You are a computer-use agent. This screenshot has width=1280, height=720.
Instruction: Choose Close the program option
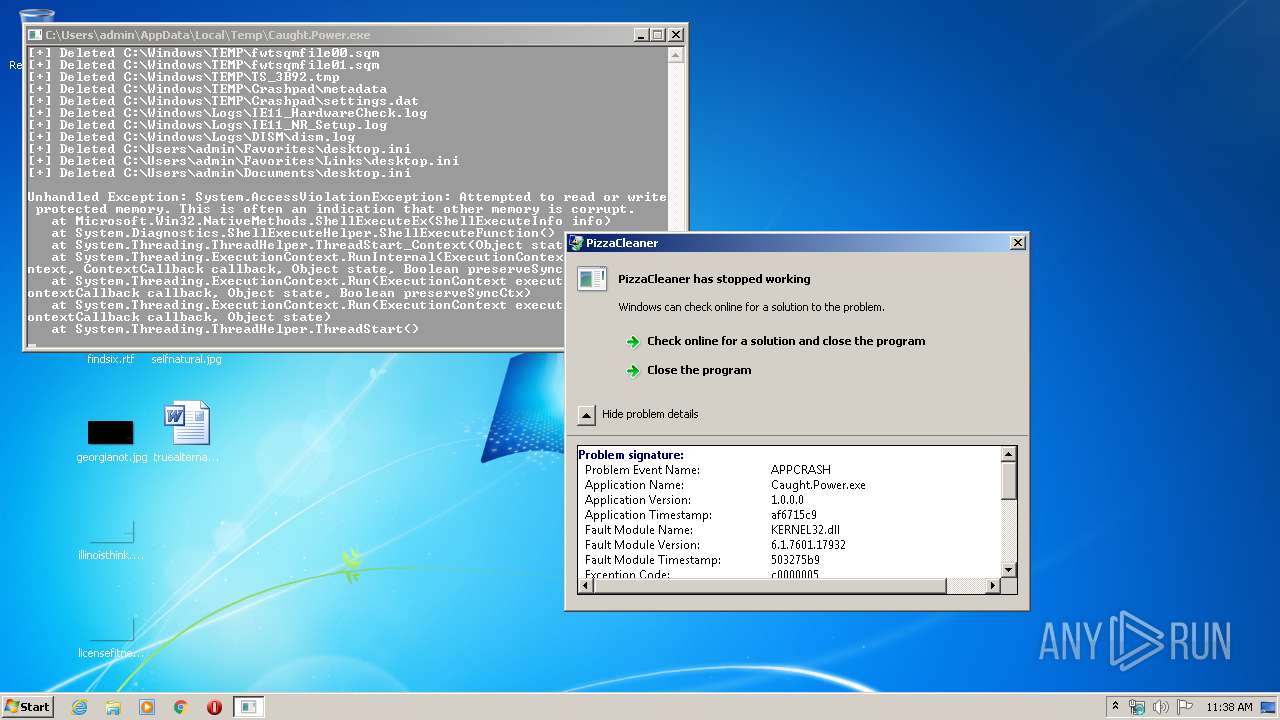click(x=699, y=370)
